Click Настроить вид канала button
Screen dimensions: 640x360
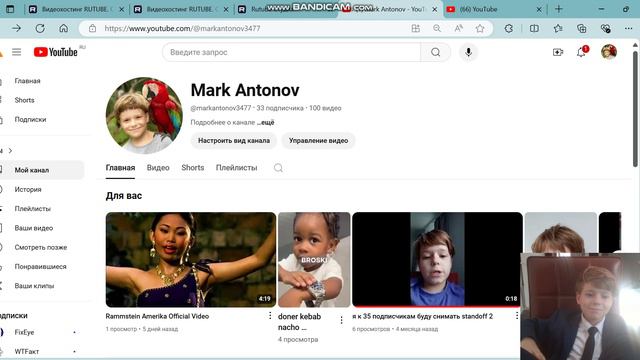point(234,140)
